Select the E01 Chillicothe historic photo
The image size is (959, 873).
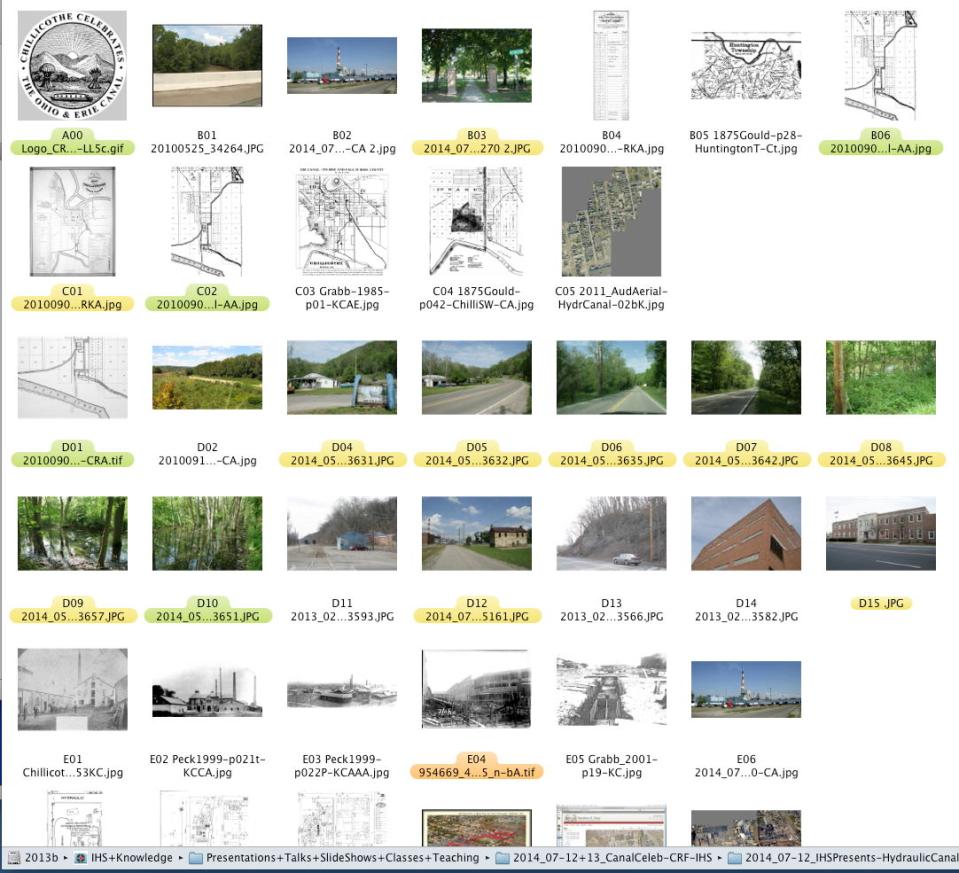coord(72,689)
